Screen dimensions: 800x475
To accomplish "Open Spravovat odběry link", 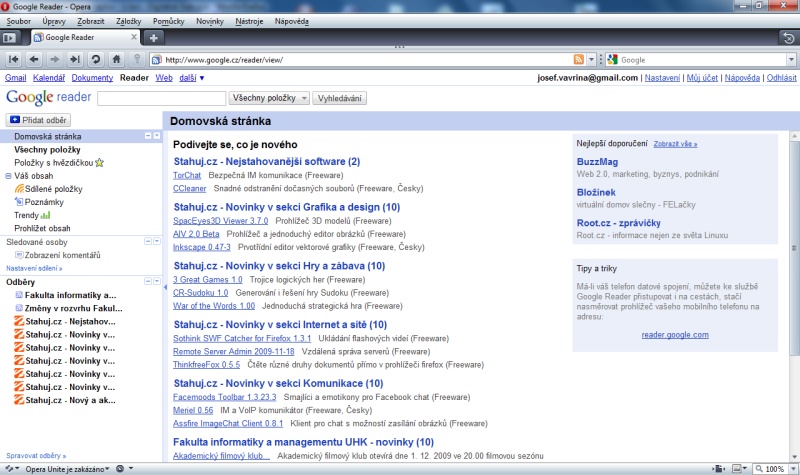I will (36, 456).
